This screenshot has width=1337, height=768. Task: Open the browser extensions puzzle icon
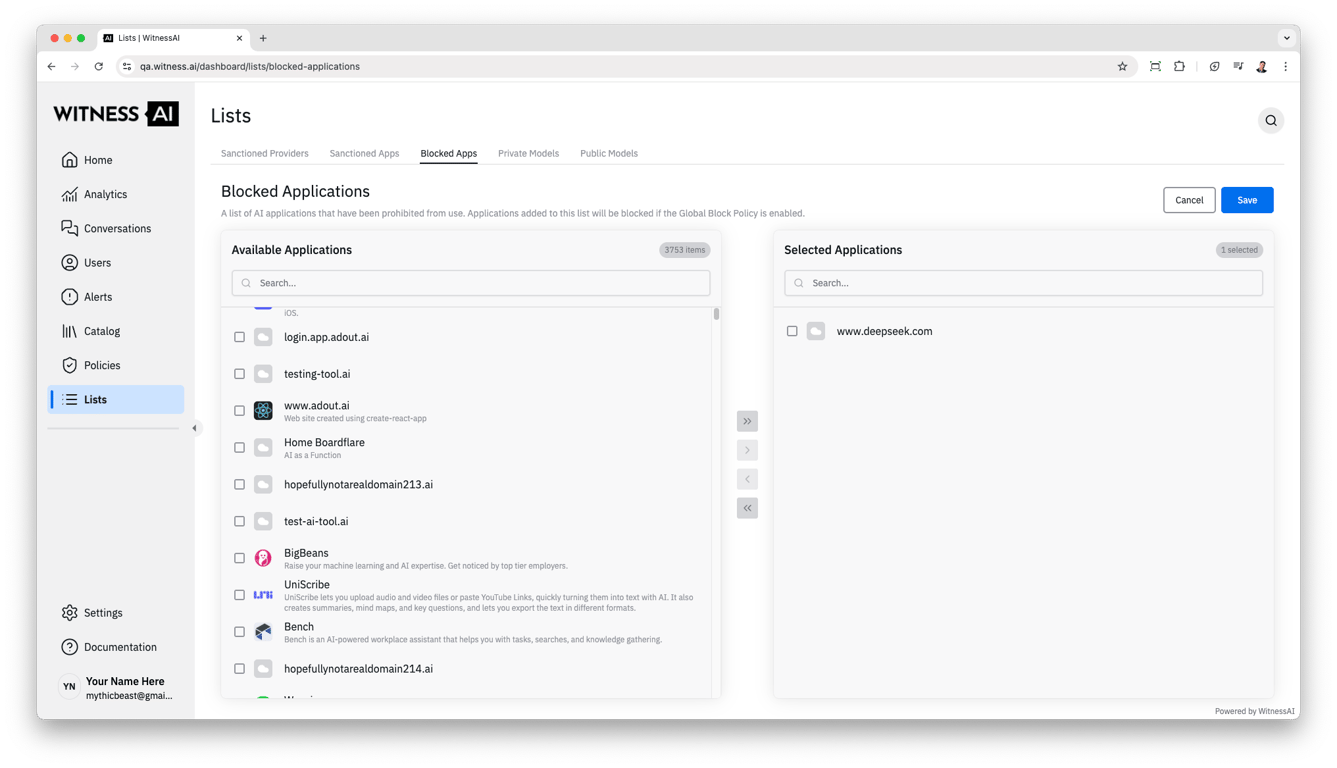(1180, 67)
